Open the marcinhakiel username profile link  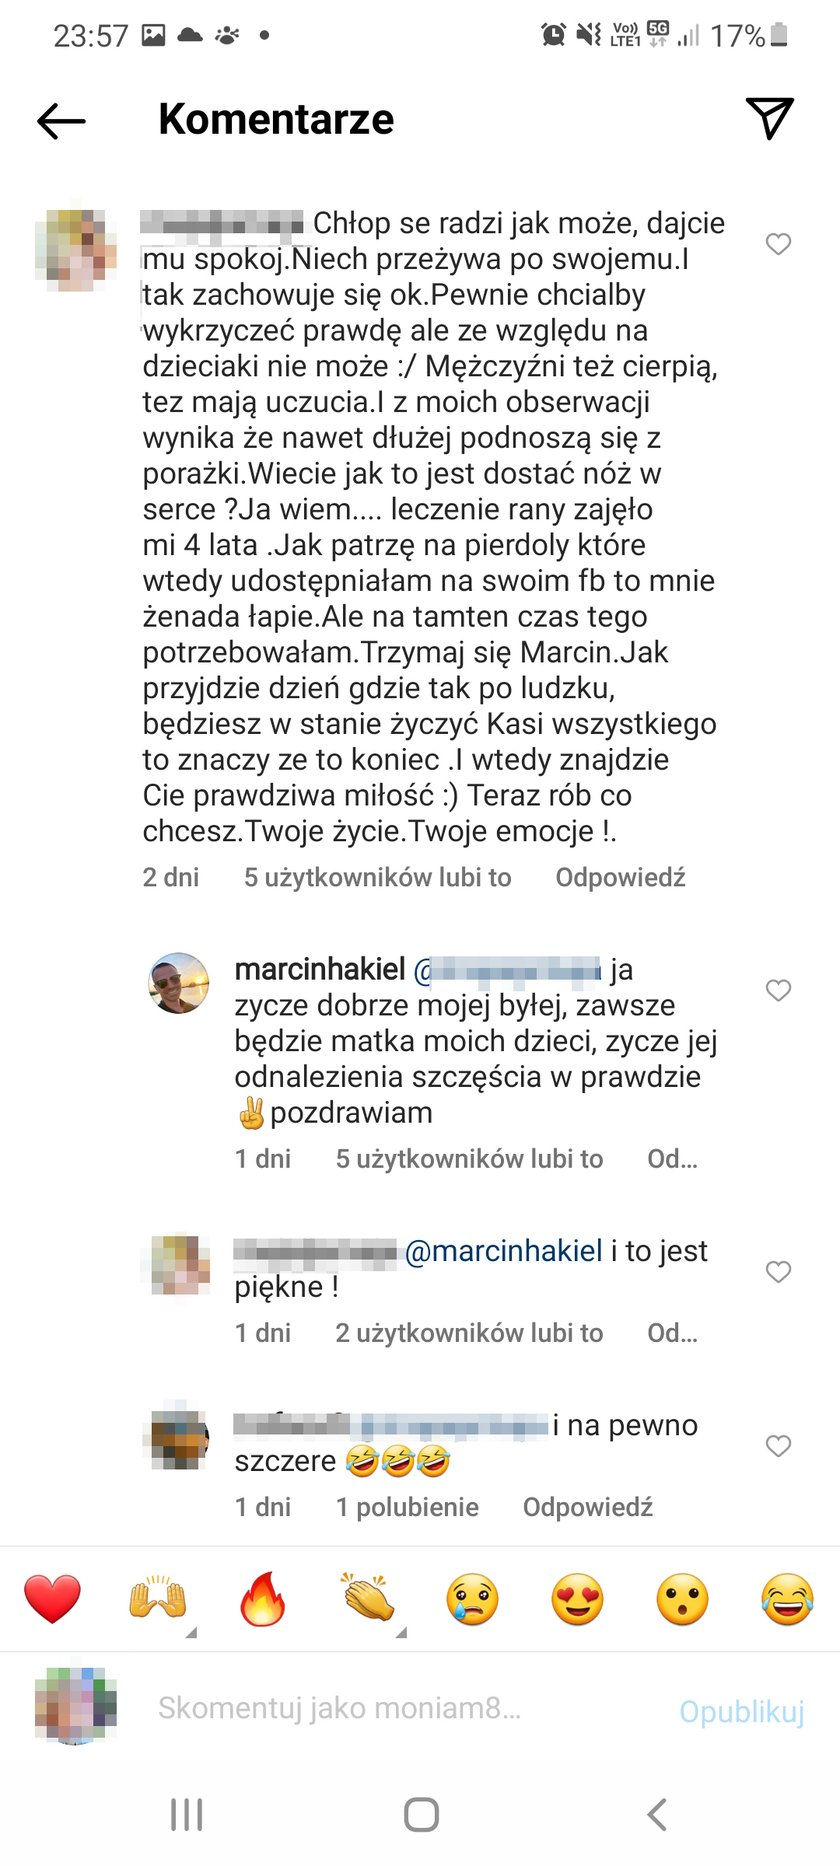coord(320,969)
